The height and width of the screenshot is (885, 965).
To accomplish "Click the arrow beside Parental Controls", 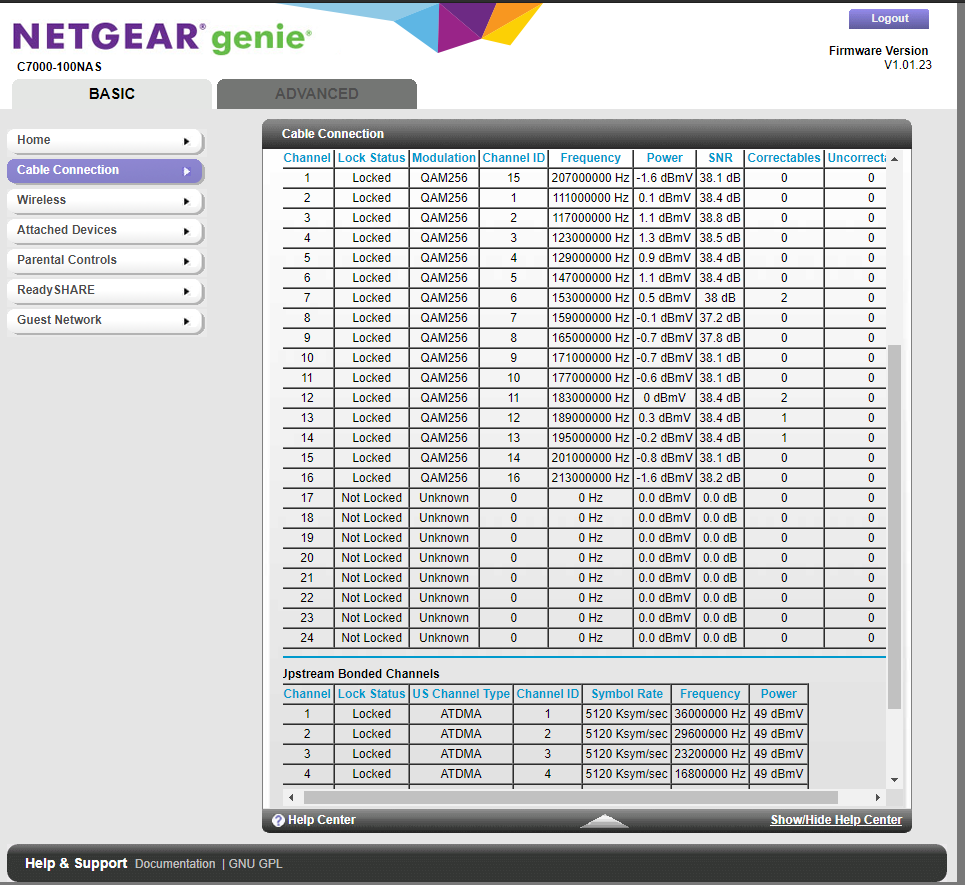I will click(x=186, y=261).
